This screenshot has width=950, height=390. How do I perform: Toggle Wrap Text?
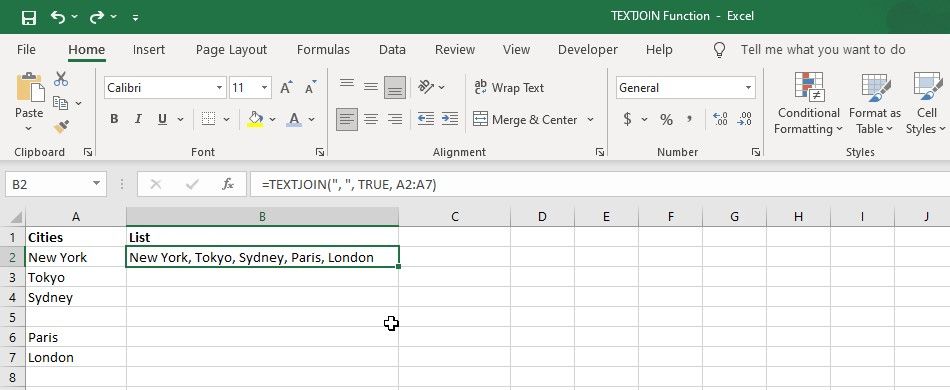(509, 88)
